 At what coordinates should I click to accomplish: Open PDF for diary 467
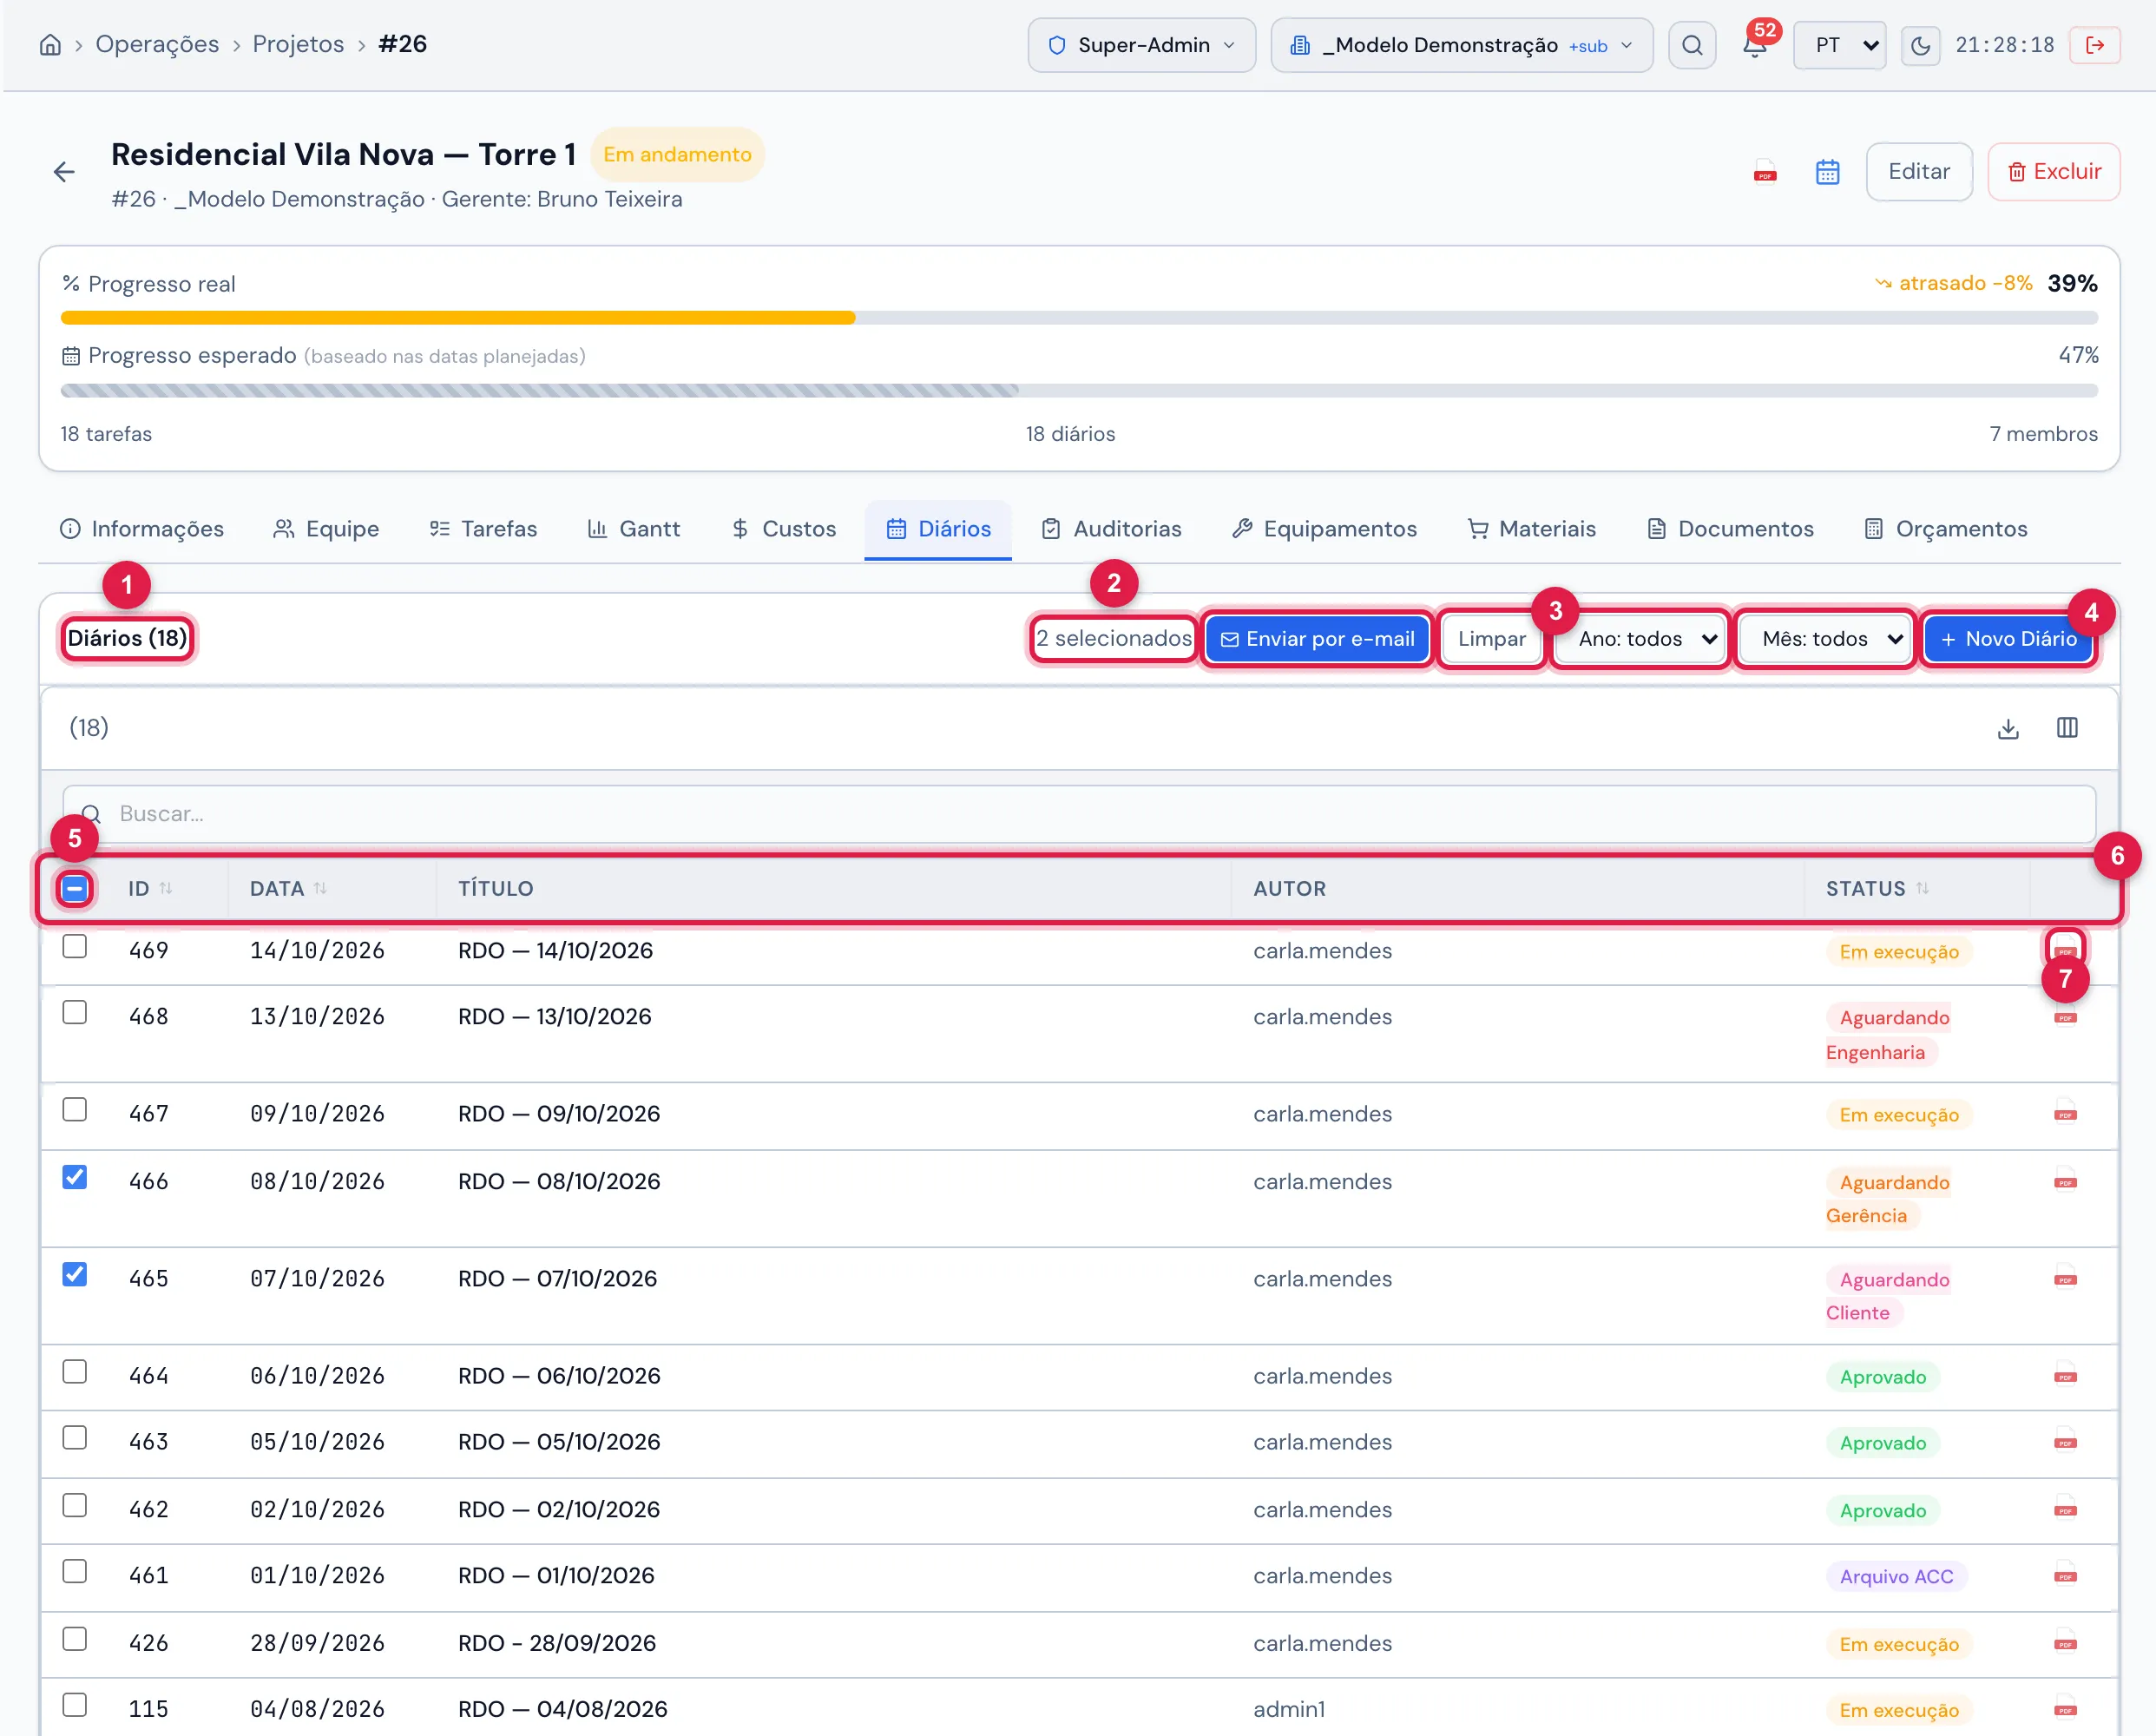click(2065, 1113)
